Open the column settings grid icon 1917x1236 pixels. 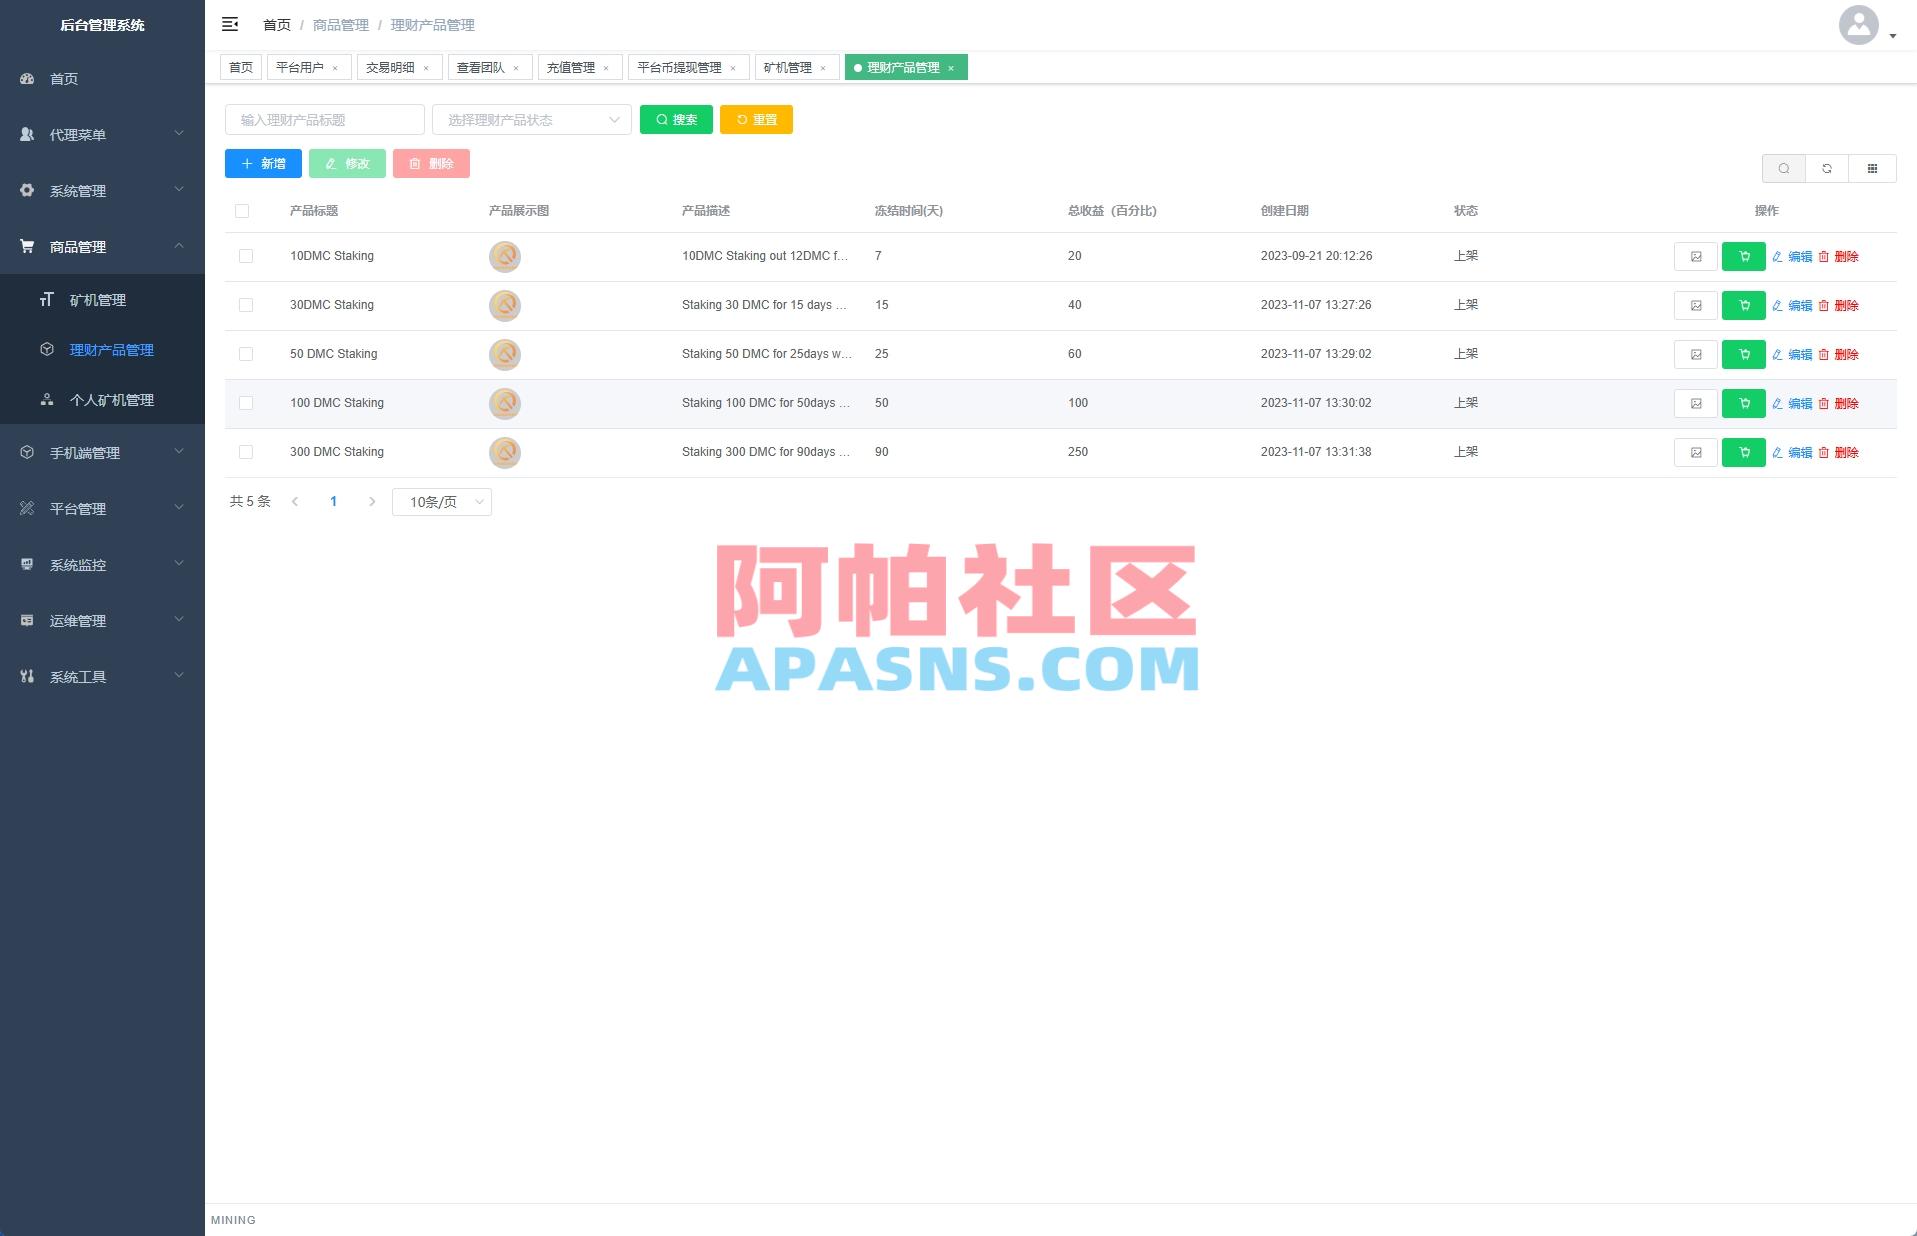click(x=1873, y=168)
